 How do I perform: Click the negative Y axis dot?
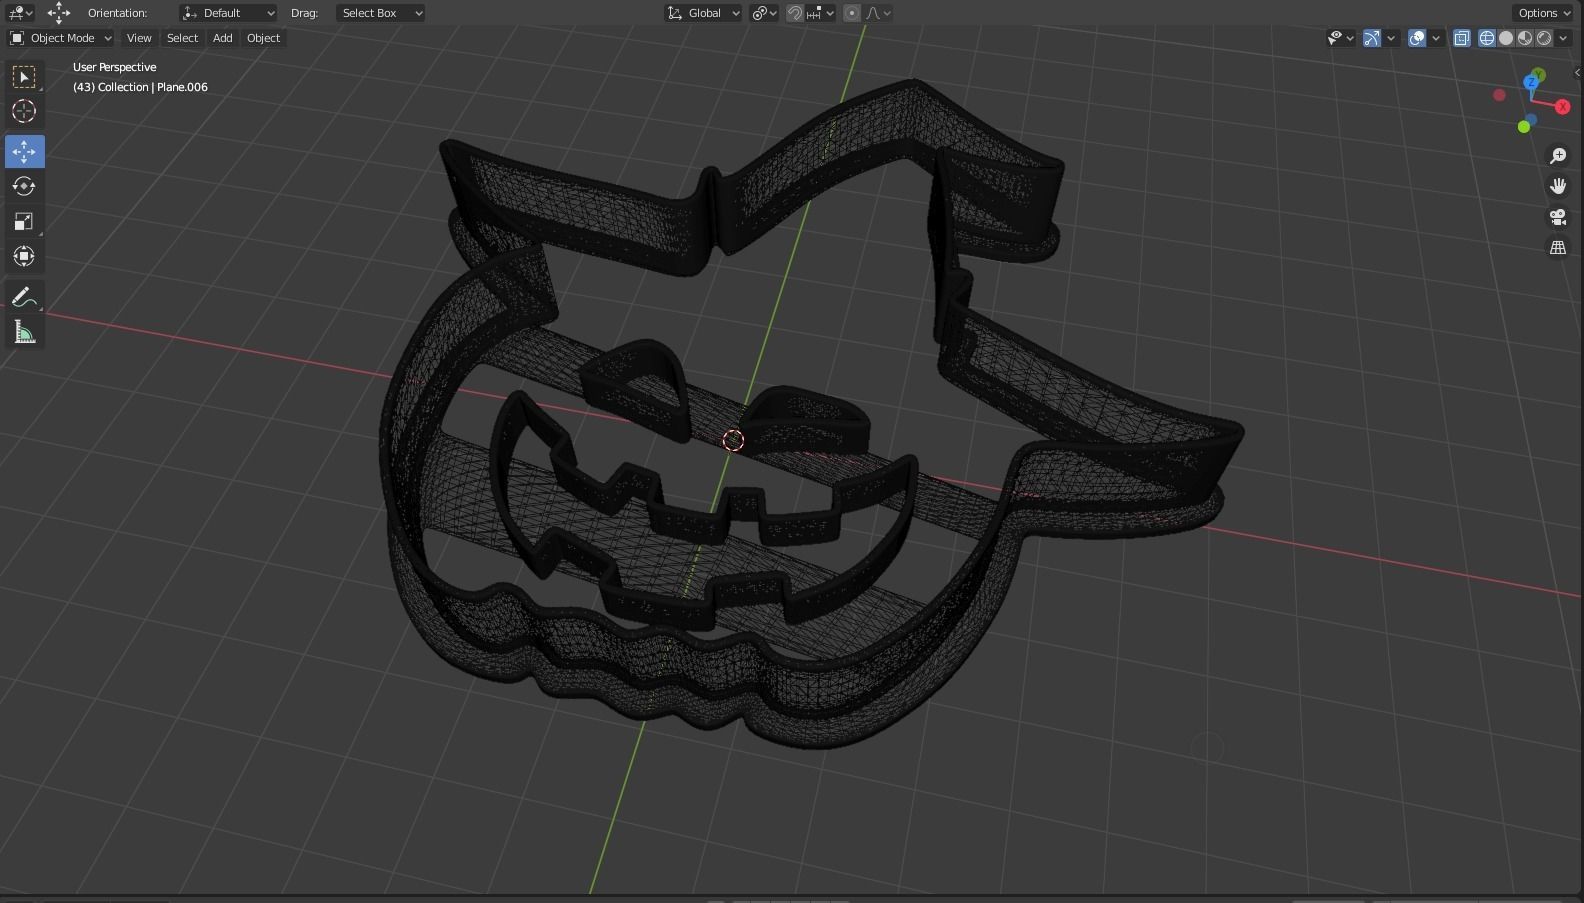tap(1524, 127)
